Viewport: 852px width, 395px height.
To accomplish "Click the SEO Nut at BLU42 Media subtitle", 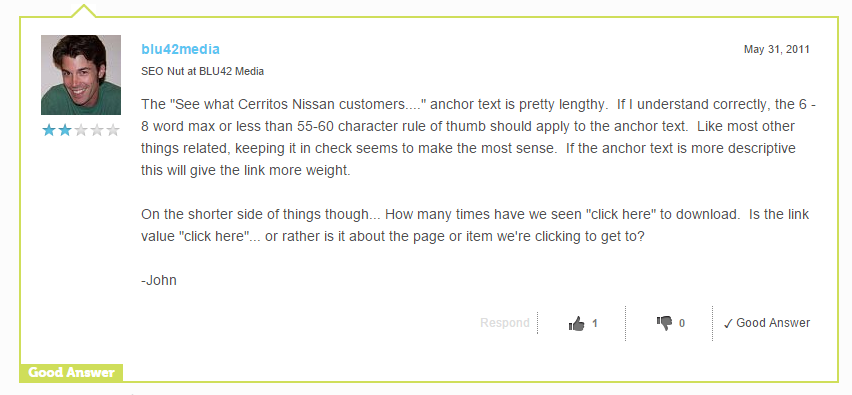I will click(203, 71).
